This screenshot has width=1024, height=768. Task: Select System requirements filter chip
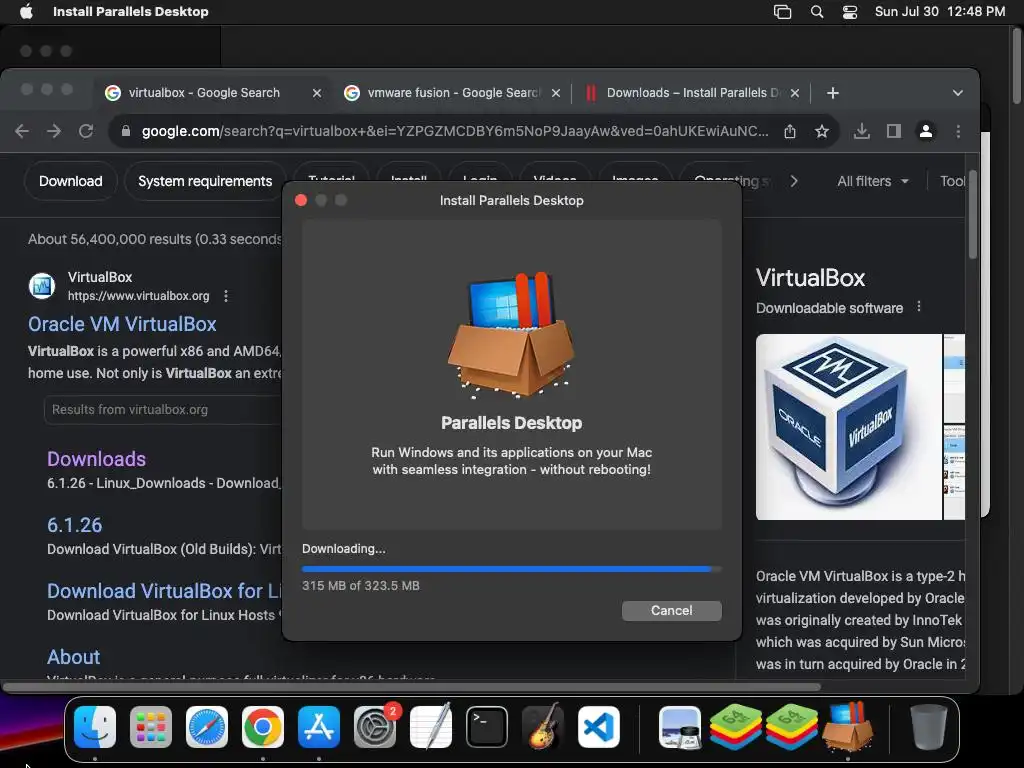tap(205, 181)
